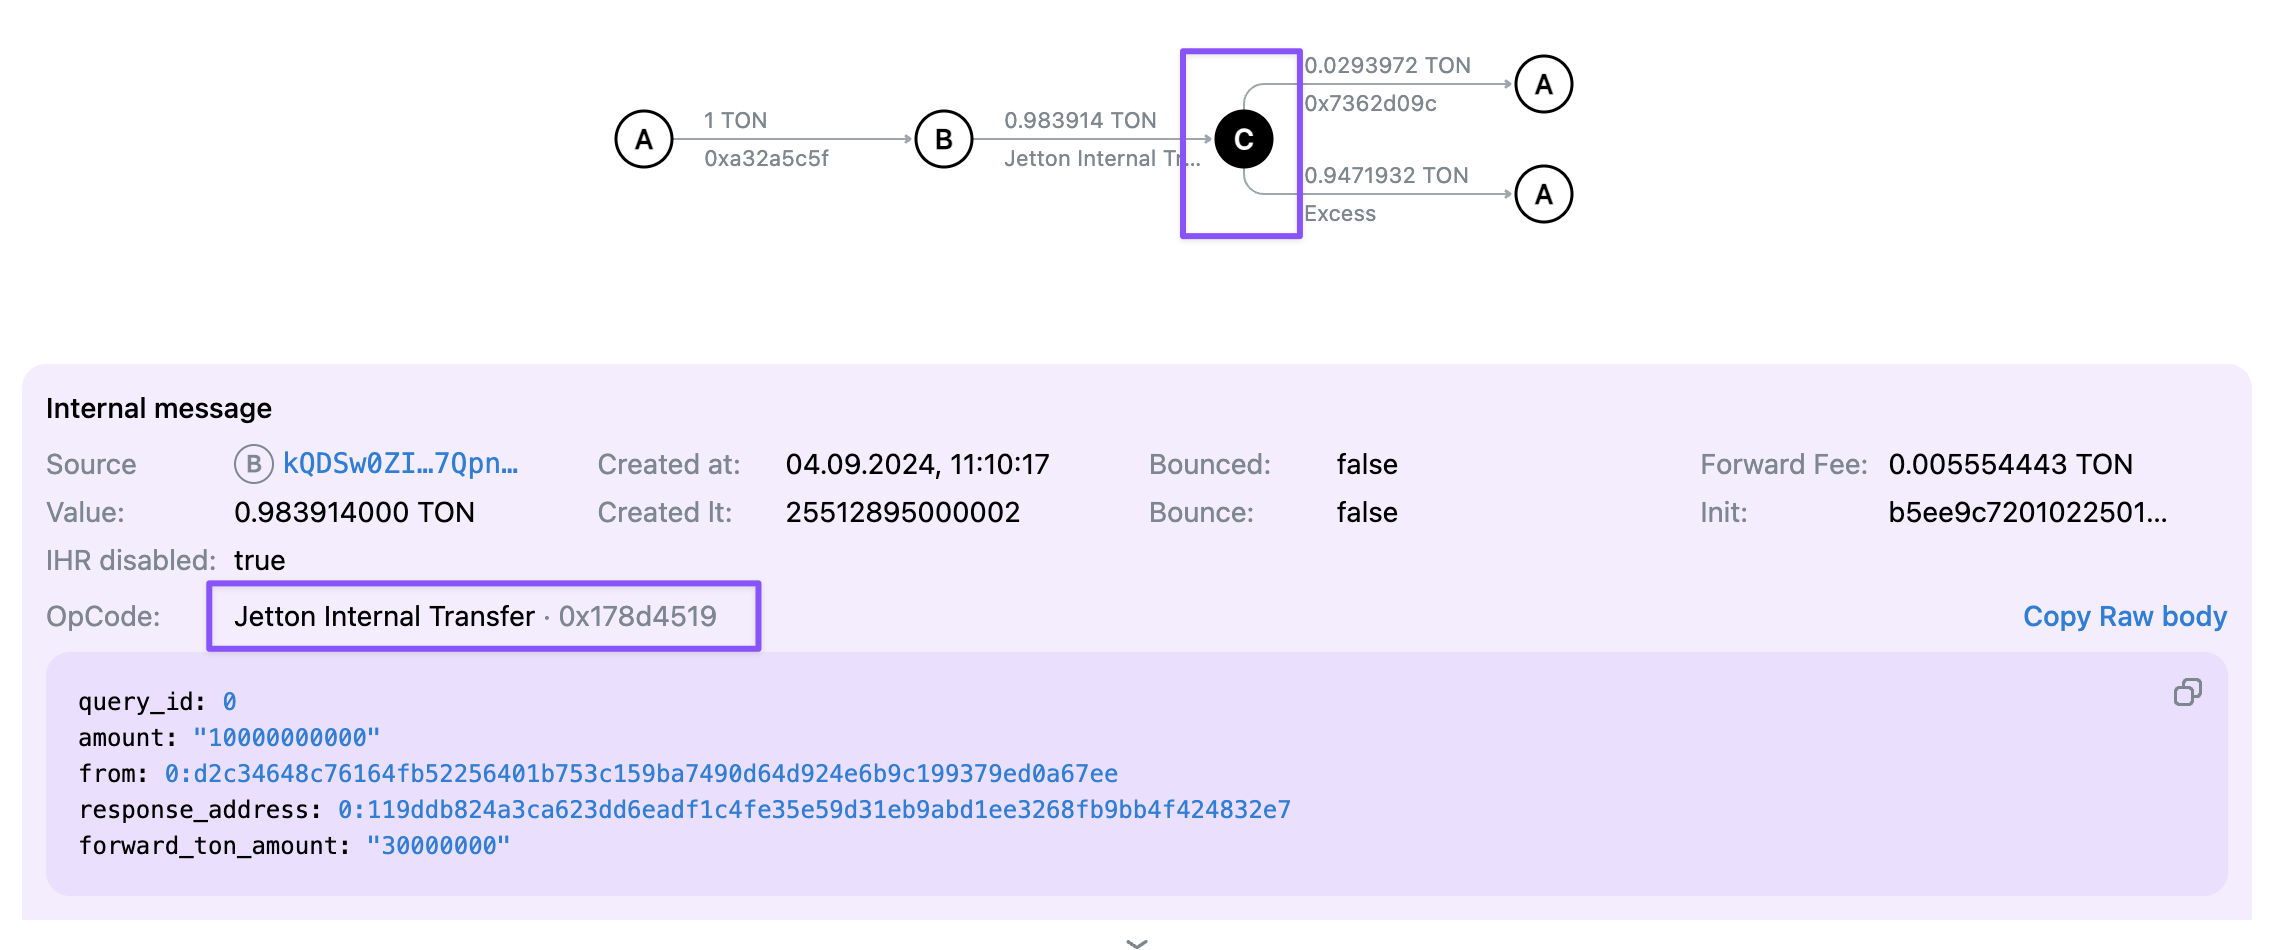Click the black C node in the trace

[x=1243, y=140]
